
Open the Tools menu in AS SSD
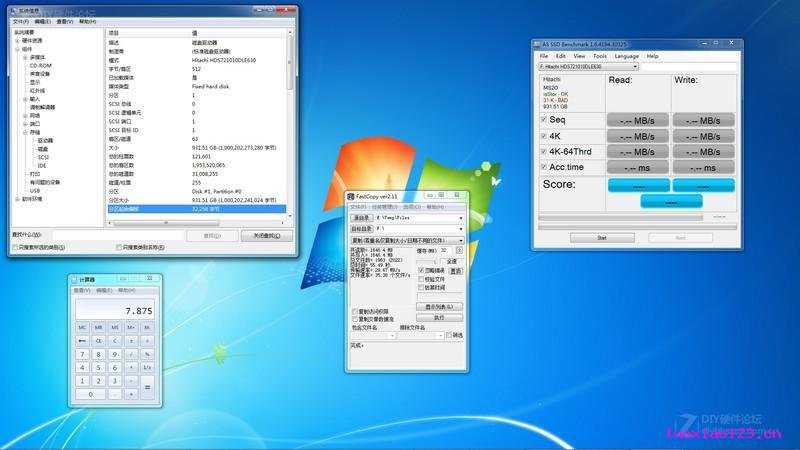(600, 56)
